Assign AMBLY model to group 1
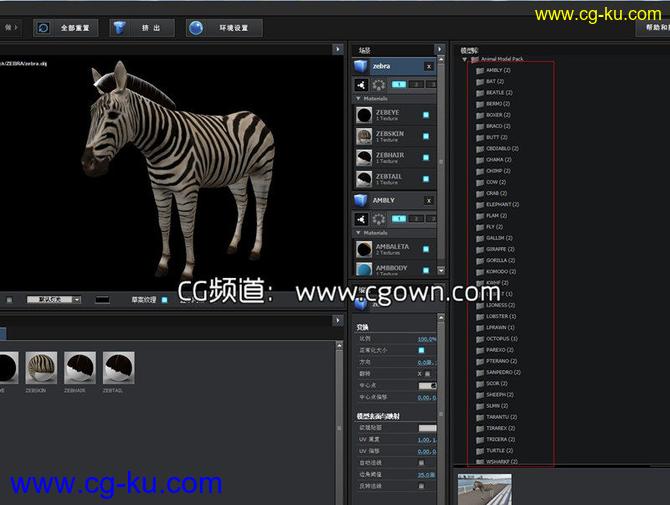670x505 pixels. coord(399,219)
